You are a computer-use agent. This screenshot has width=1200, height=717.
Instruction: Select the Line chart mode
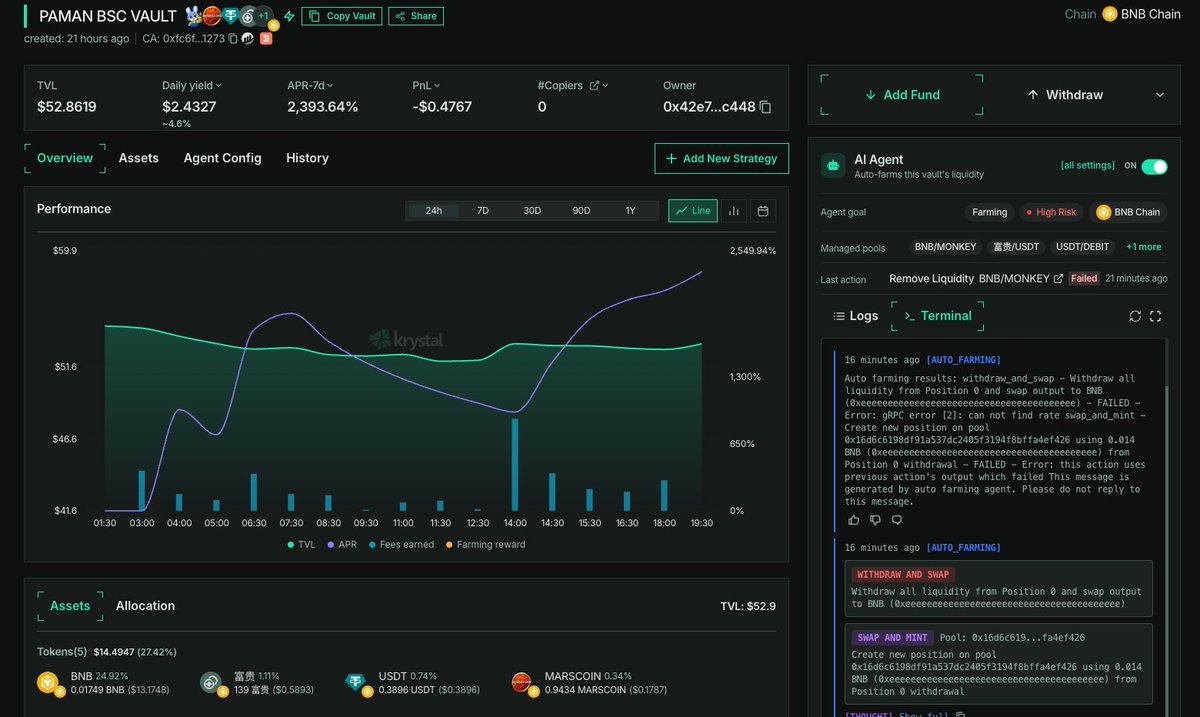[693, 211]
